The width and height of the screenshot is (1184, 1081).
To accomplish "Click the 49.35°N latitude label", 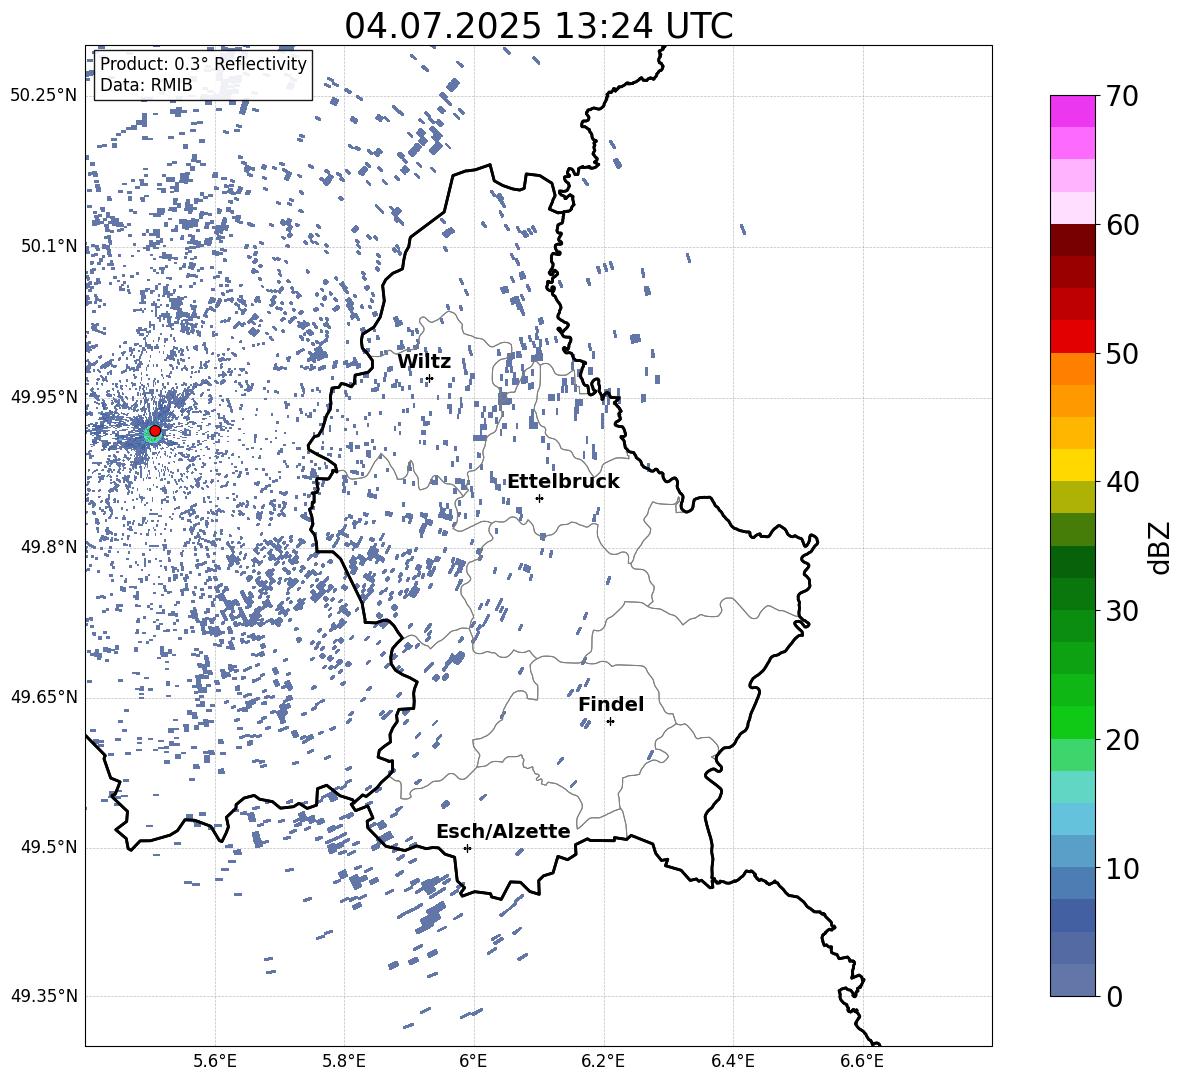I will click(x=44, y=996).
